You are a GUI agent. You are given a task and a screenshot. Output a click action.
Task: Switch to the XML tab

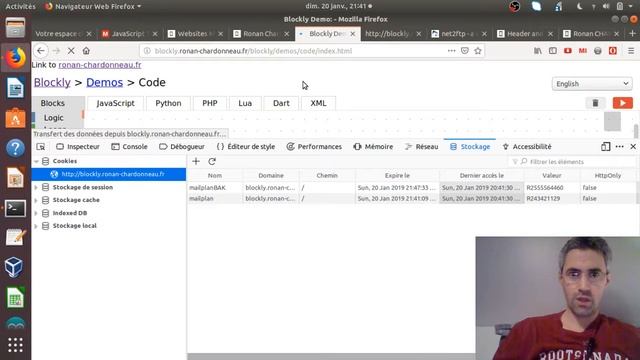click(318, 103)
